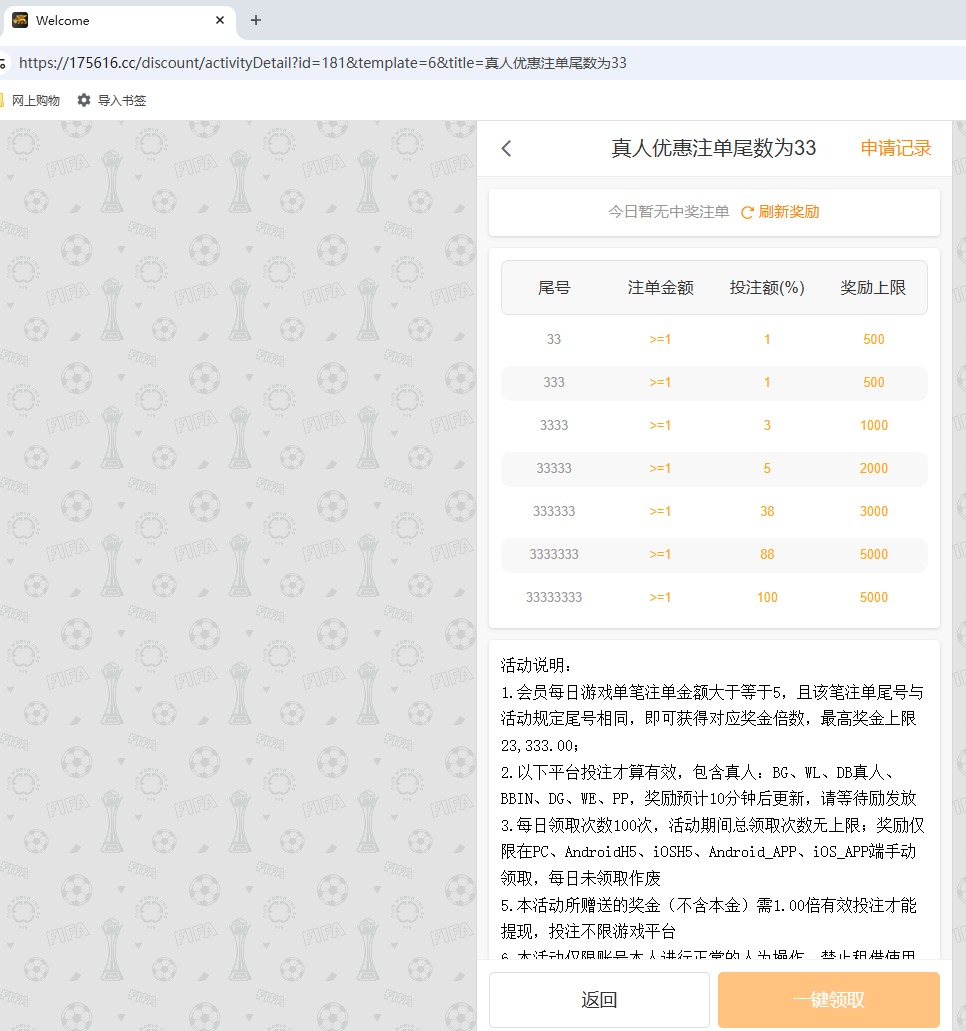Click the refresh rewards circular arrow icon
966x1031 pixels.
tap(747, 213)
